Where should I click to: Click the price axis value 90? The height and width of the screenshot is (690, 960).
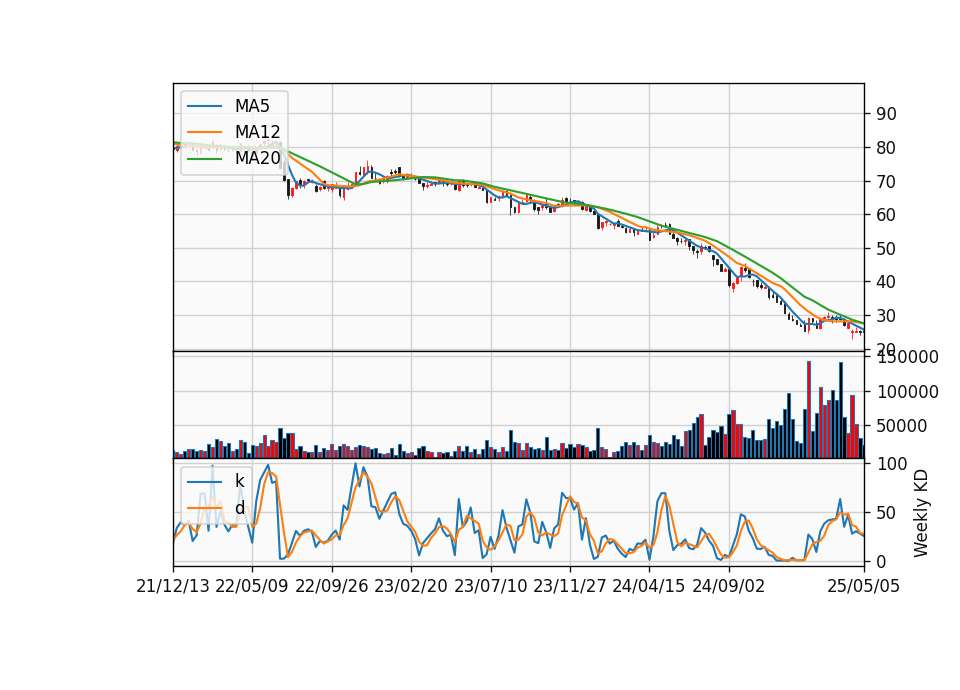click(887, 114)
